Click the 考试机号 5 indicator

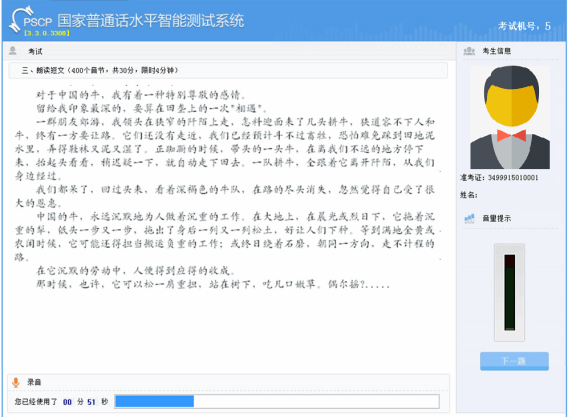point(524,26)
